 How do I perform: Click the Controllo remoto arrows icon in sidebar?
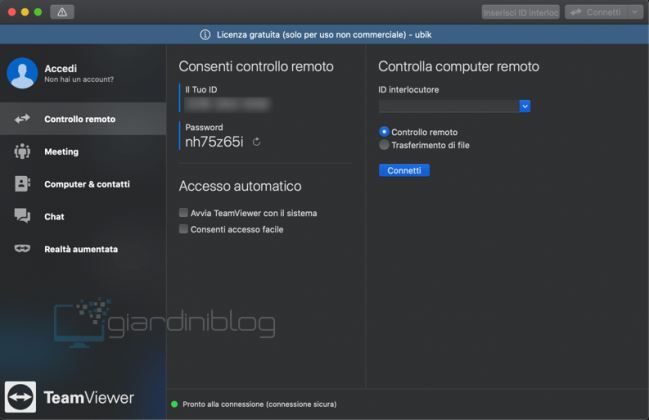pyautogui.click(x=22, y=119)
